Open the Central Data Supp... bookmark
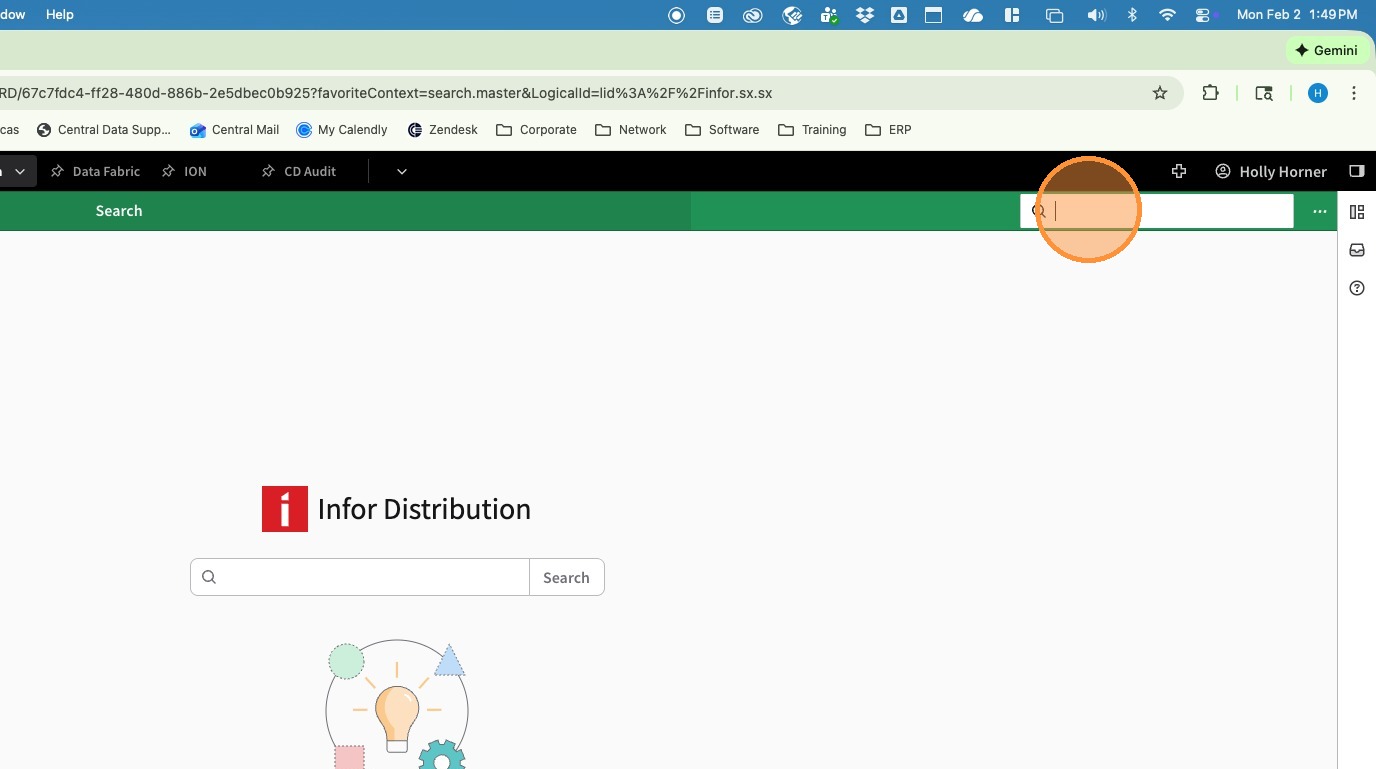Viewport: 1376px width, 769px height. coord(104,130)
